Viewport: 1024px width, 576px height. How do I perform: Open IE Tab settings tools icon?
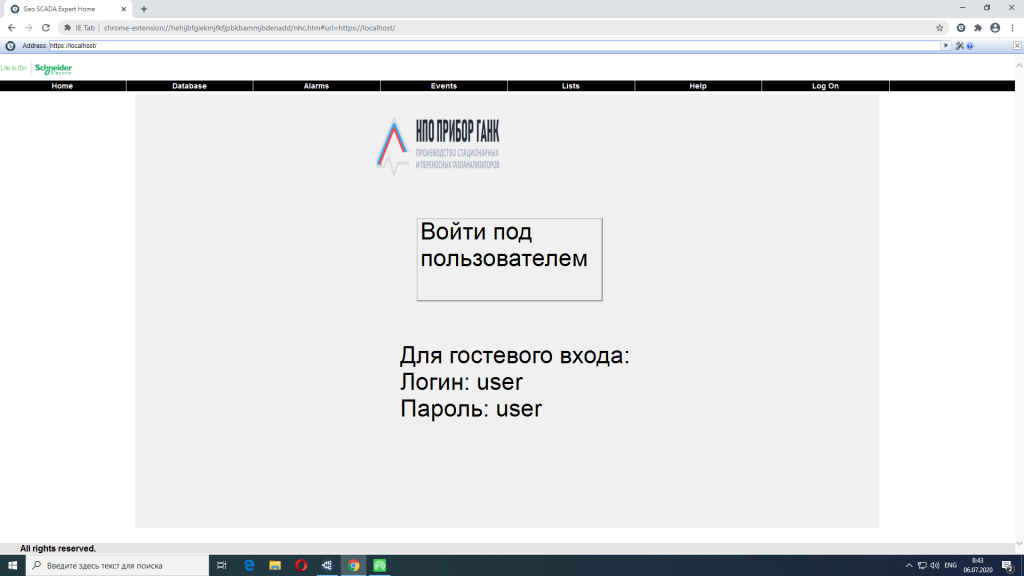[x=959, y=46]
